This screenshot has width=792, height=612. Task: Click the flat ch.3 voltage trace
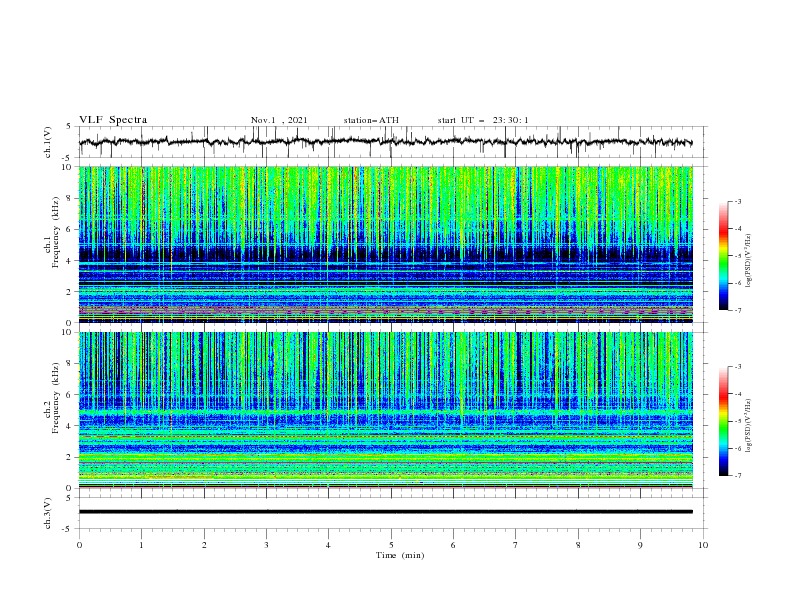click(x=385, y=512)
